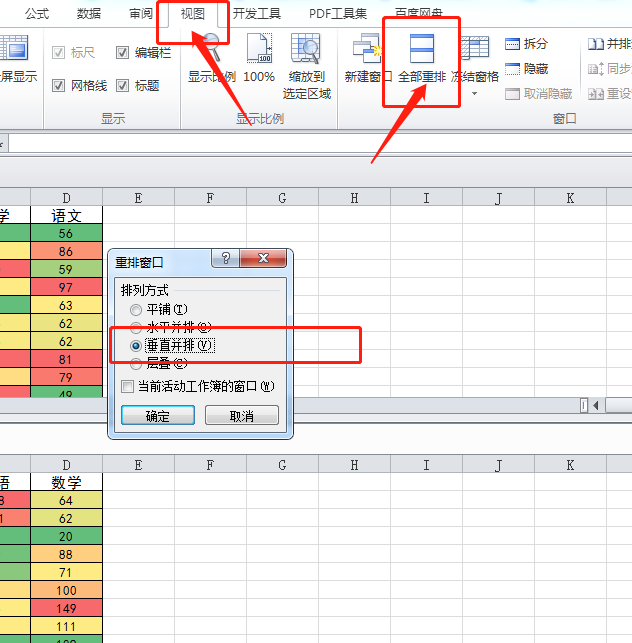Image resolution: width=632 pixels, height=643 pixels.
Task: Click the cell with value 81
Action: point(66,359)
